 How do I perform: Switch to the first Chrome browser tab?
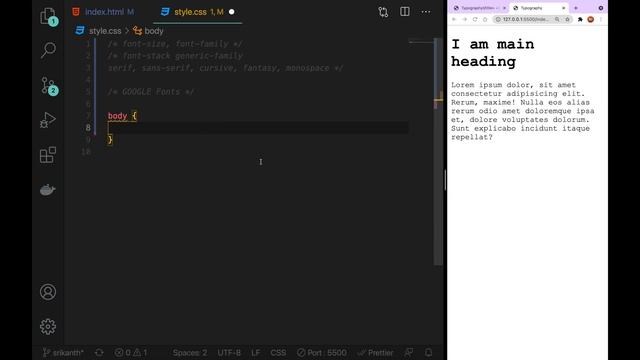[479, 8]
